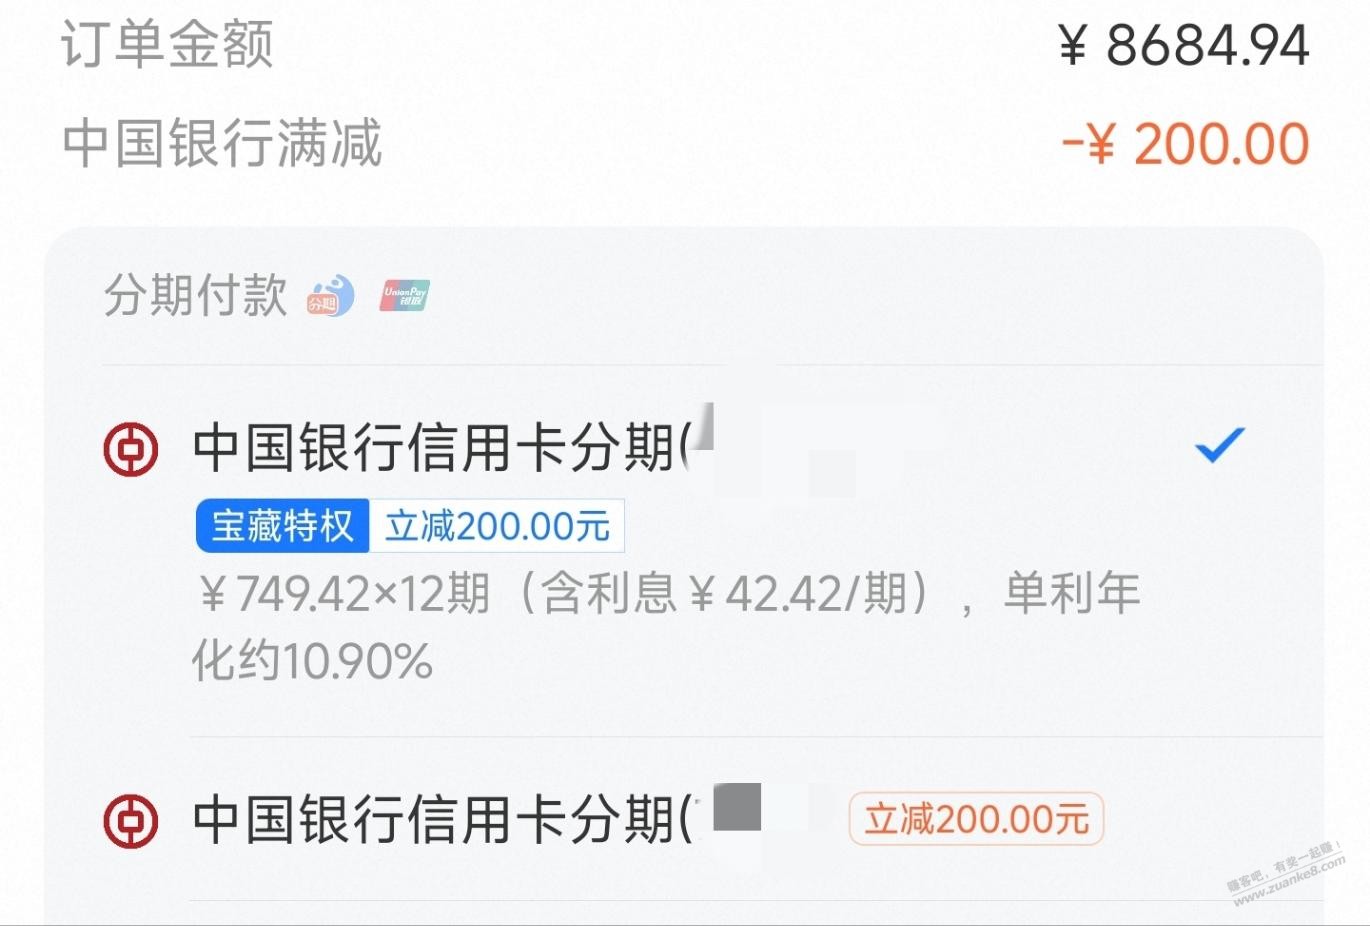Click the -¥200.00 discount amount
1370x926 pixels.
point(1186,144)
